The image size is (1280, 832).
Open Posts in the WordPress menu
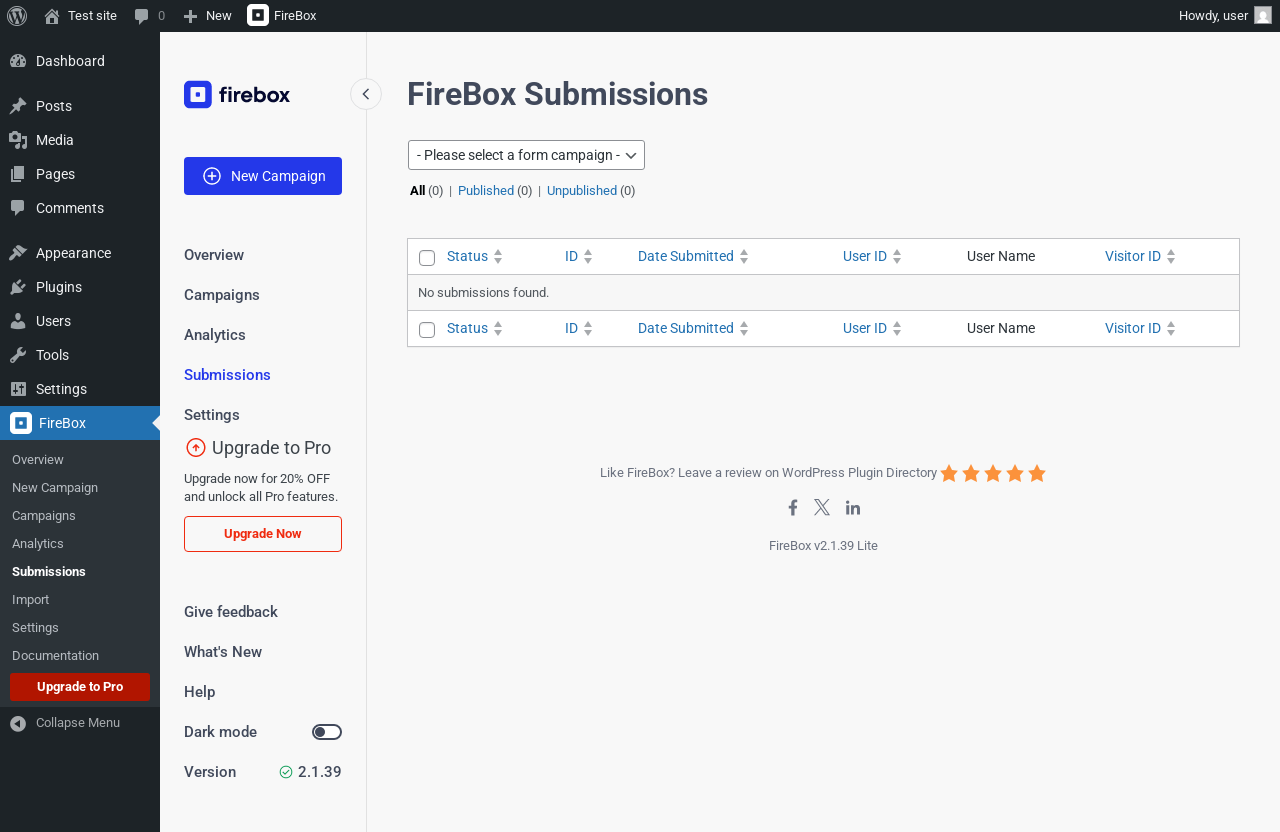80,106
